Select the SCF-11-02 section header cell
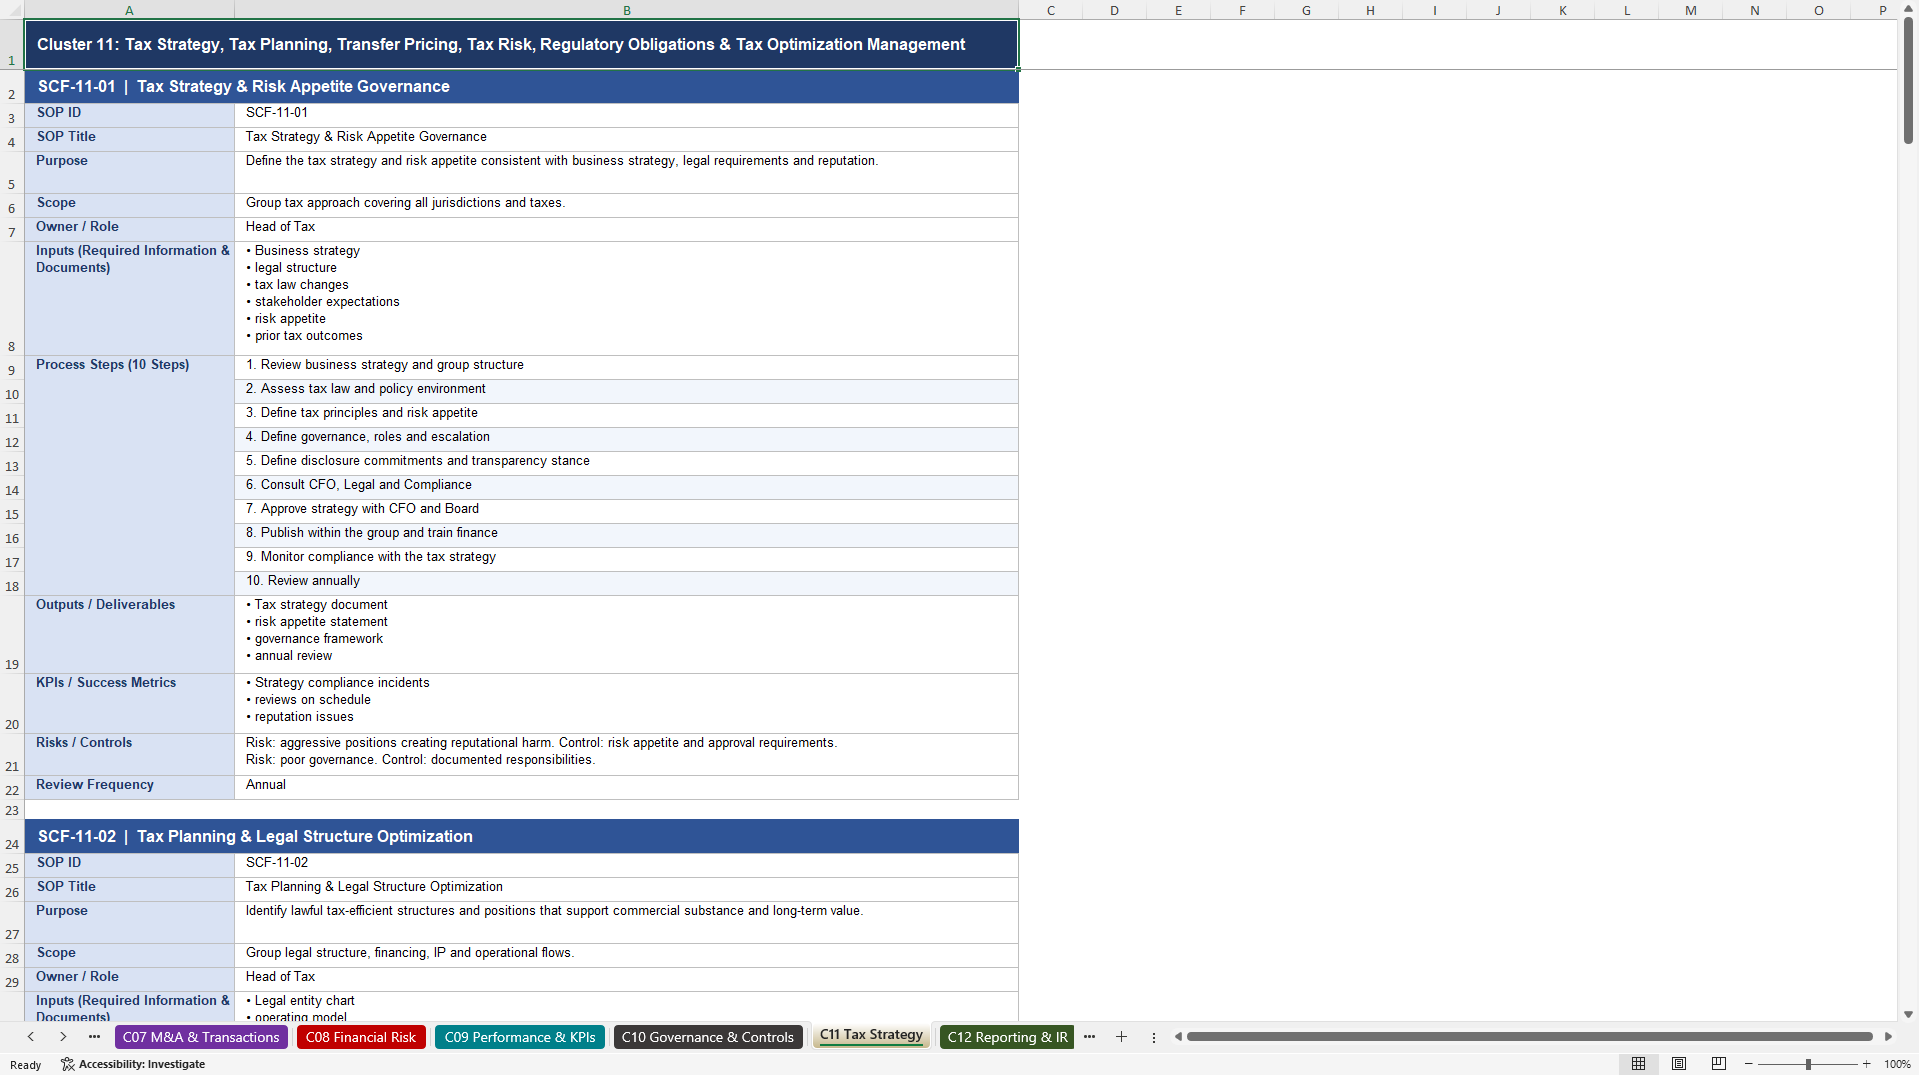This screenshot has height=1075, width=1919. (x=521, y=837)
